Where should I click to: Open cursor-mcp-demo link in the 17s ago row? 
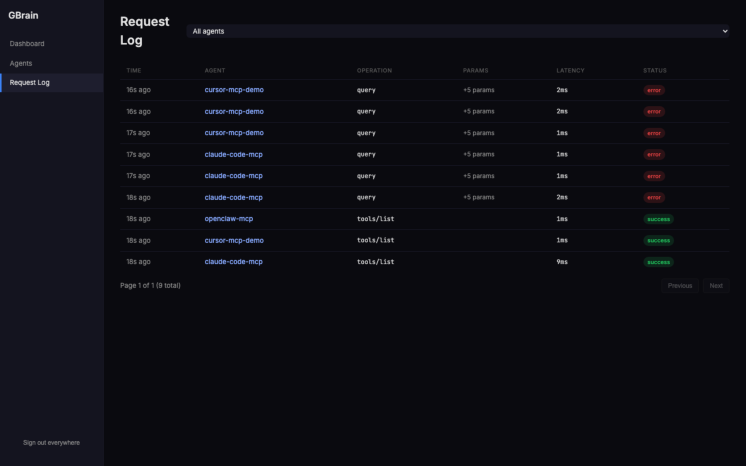pyautogui.click(x=234, y=133)
